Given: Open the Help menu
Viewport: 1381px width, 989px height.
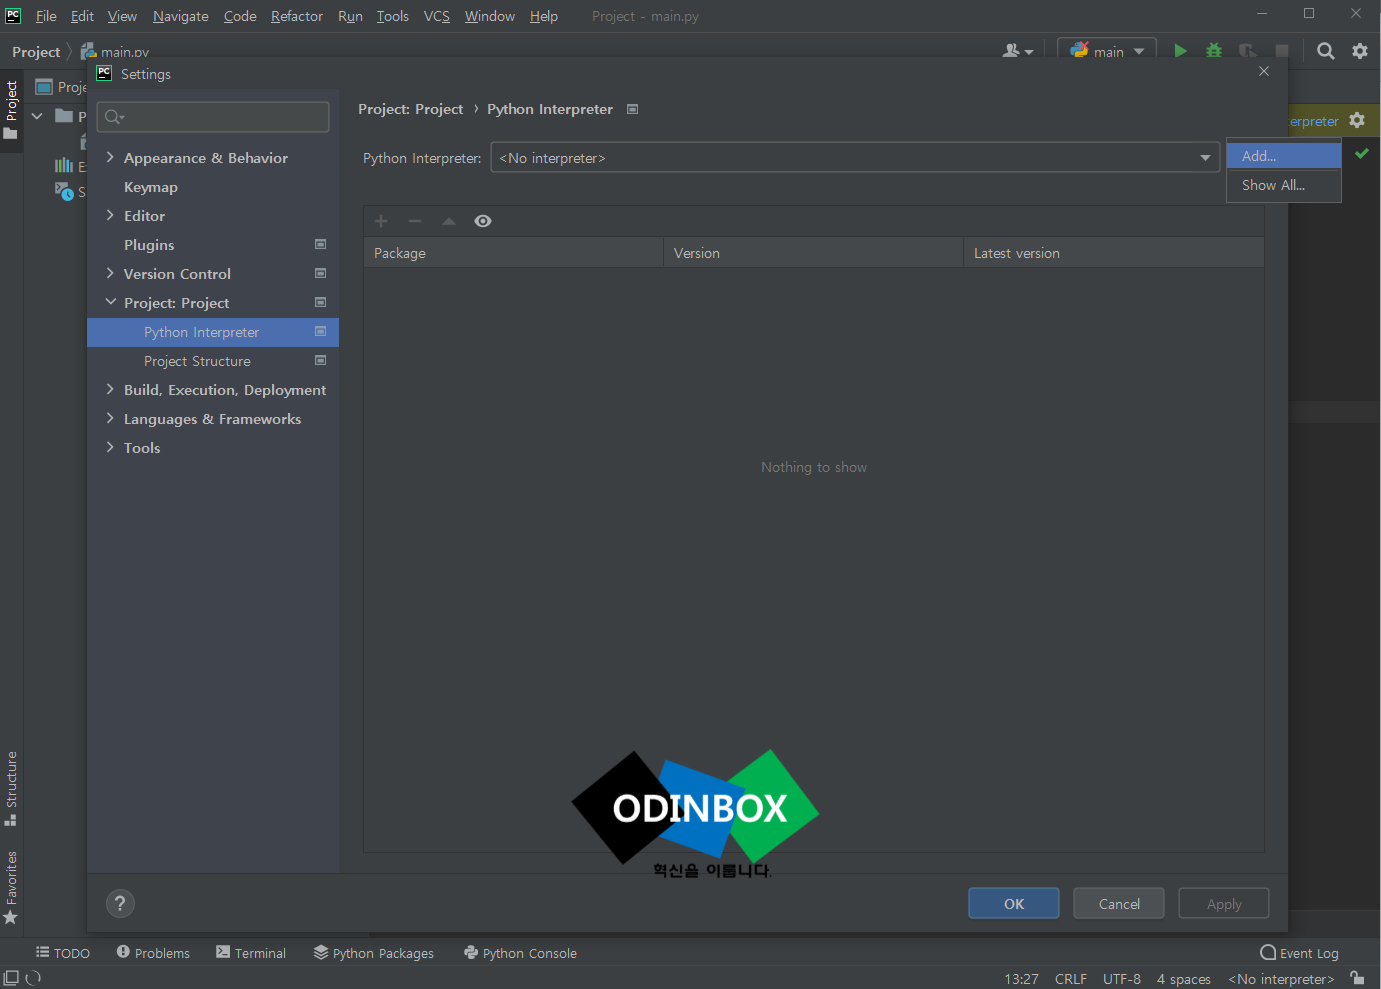Looking at the screenshot, I should (x=544, y=16).
